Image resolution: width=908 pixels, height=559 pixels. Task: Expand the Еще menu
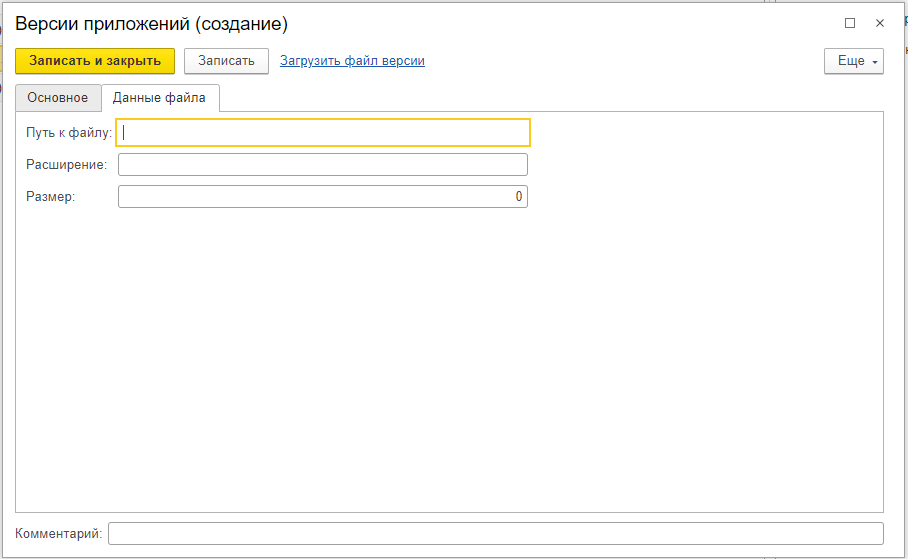(x=854, y=61)
